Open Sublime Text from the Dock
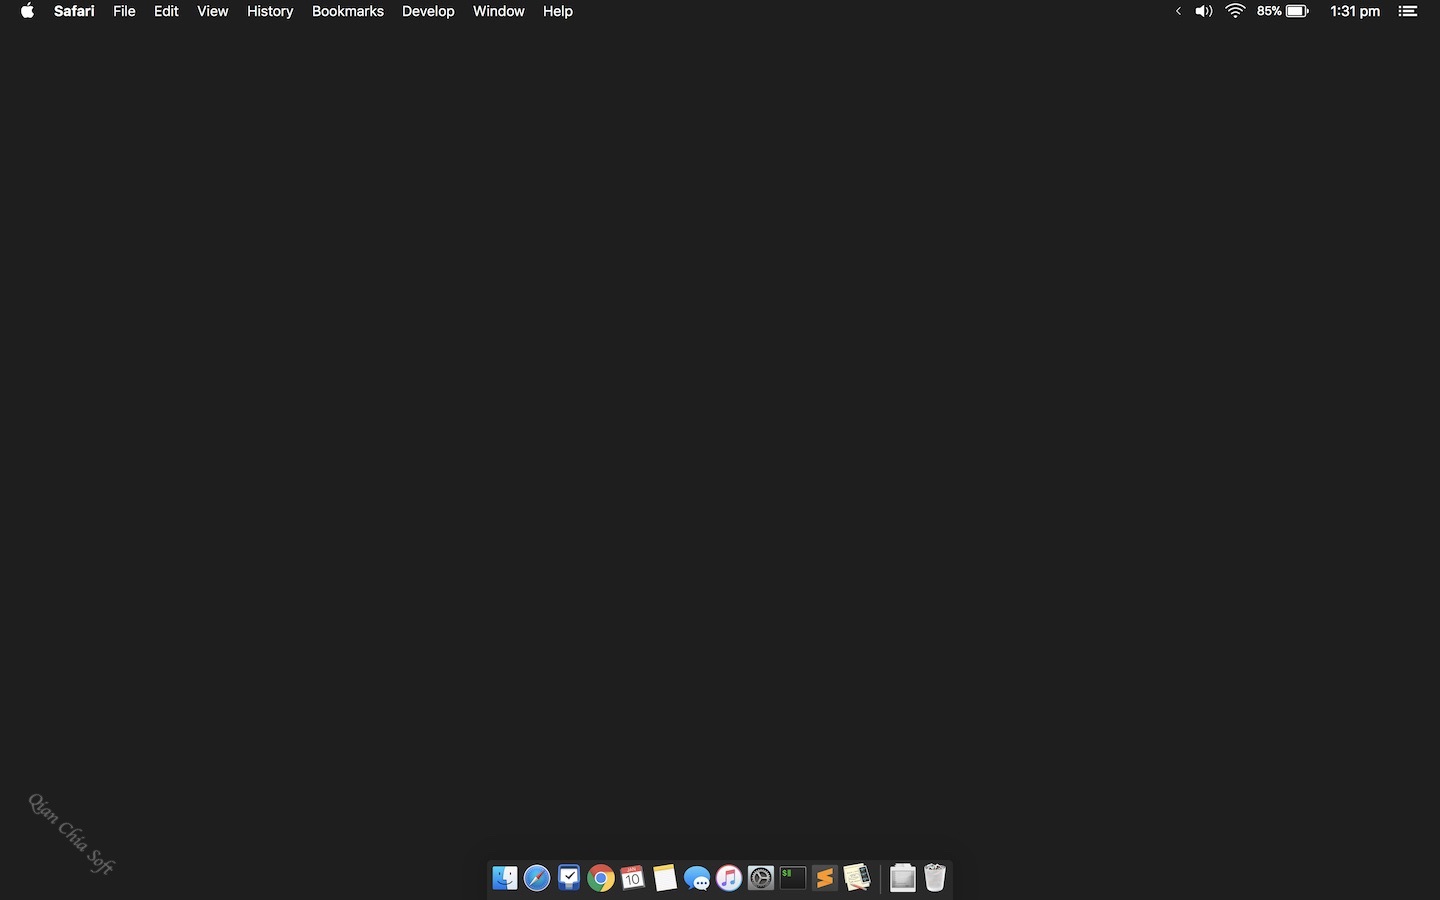 (x=825, y=878)
